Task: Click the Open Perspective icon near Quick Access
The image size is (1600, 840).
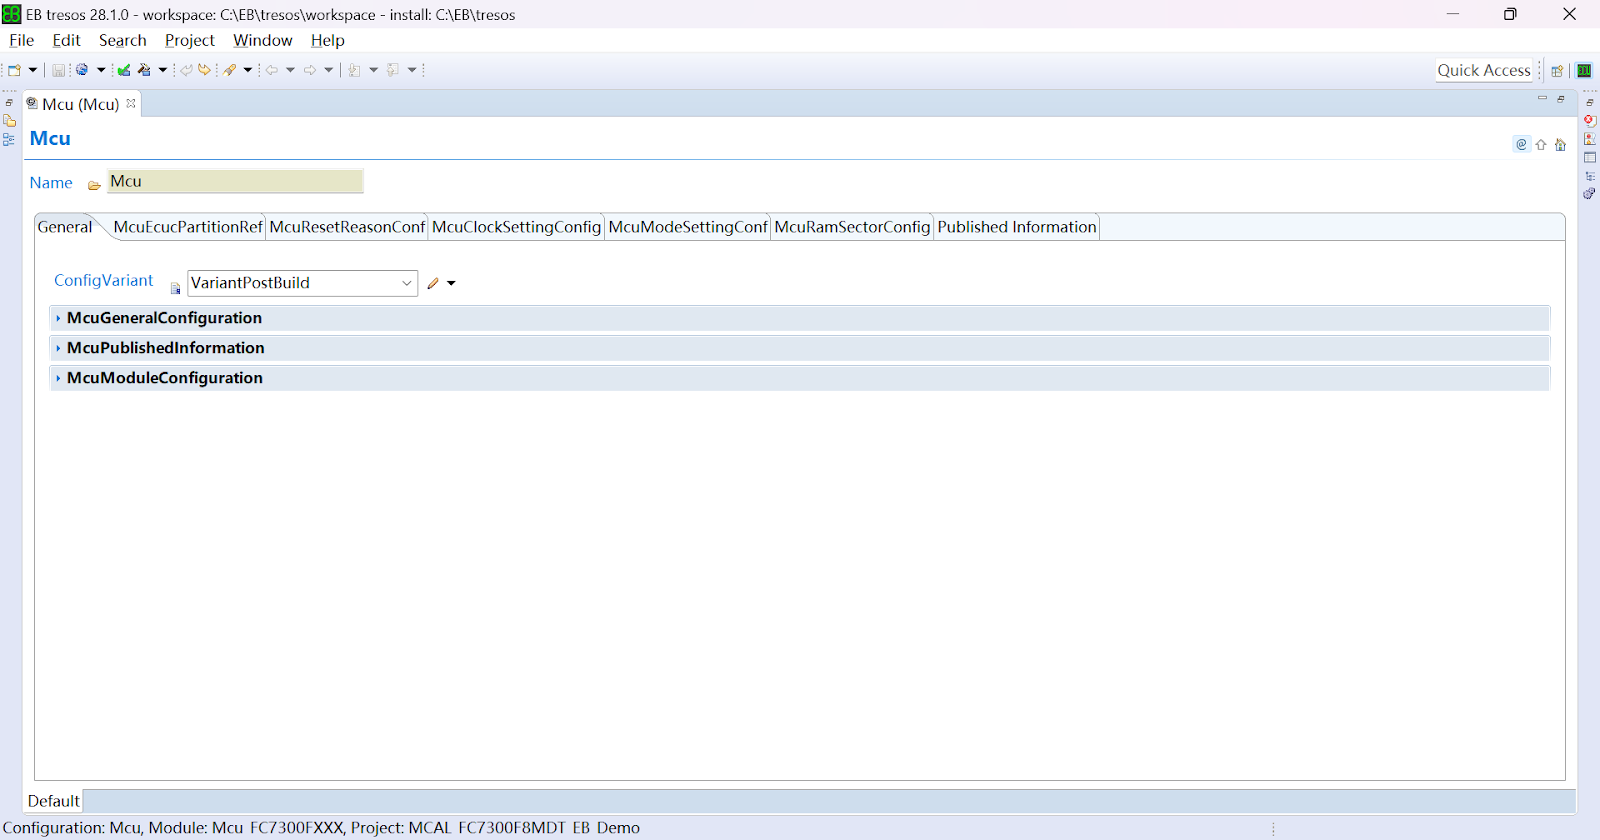Action: (x=1557, y=71)
